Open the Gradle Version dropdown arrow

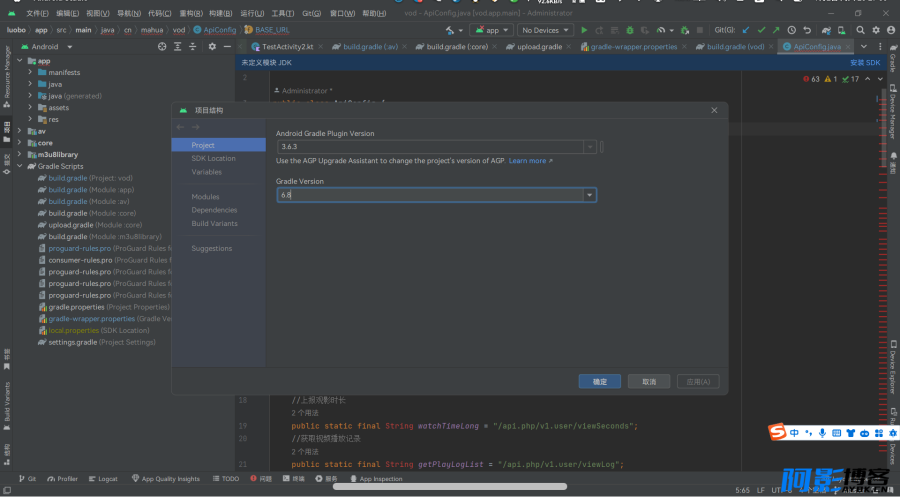(x=589, y=195)
